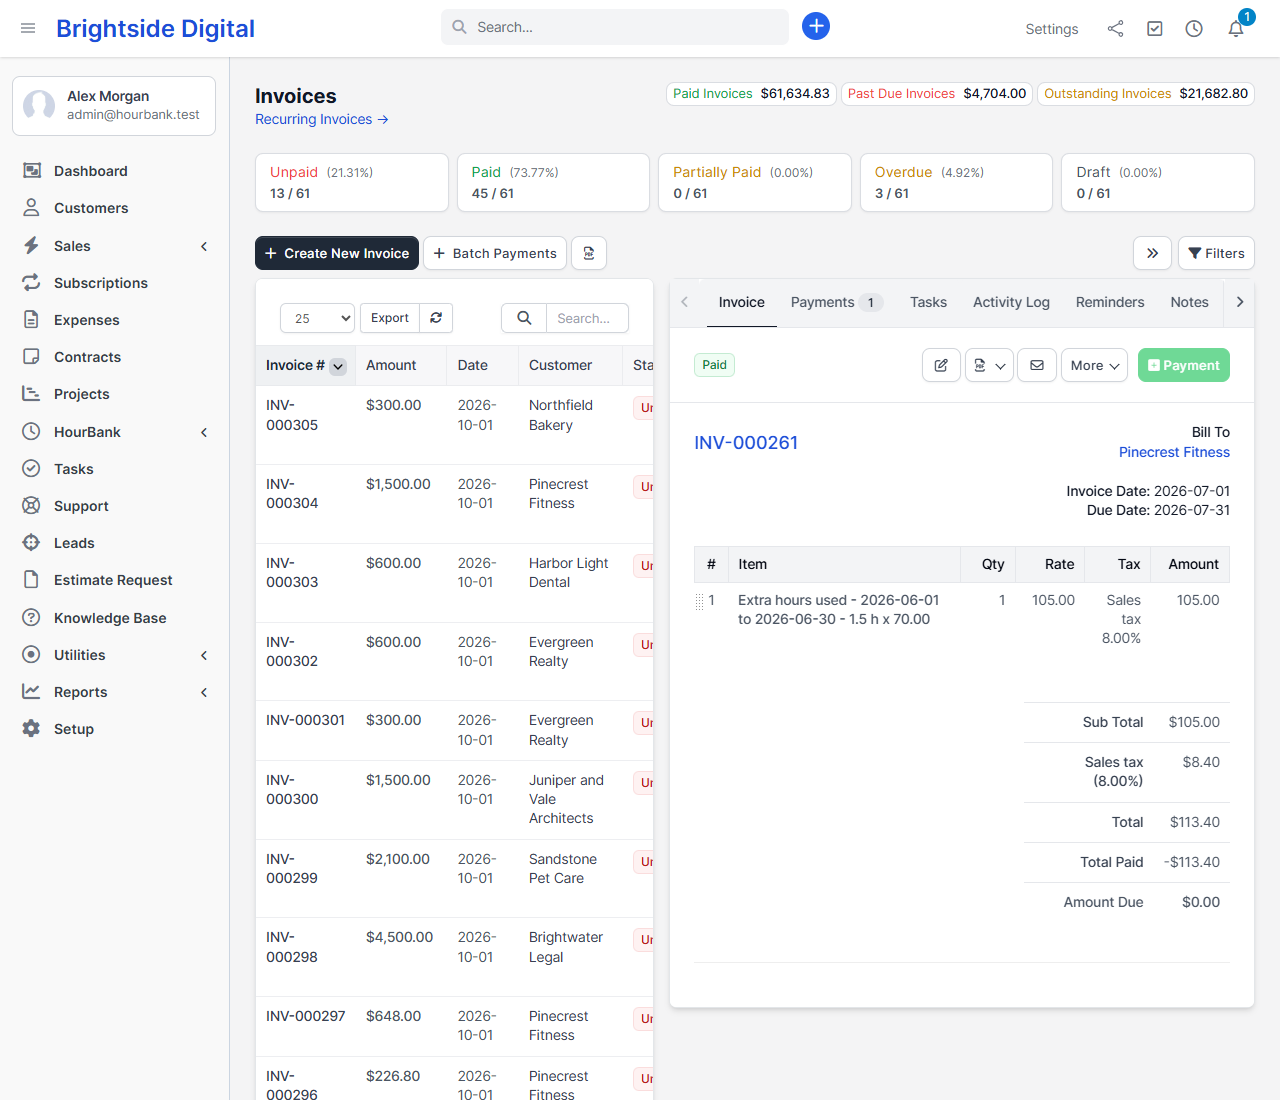Select the Invoice tab
The width and height of the screenshot is (1280, 1100).
(x=741, y=302)
